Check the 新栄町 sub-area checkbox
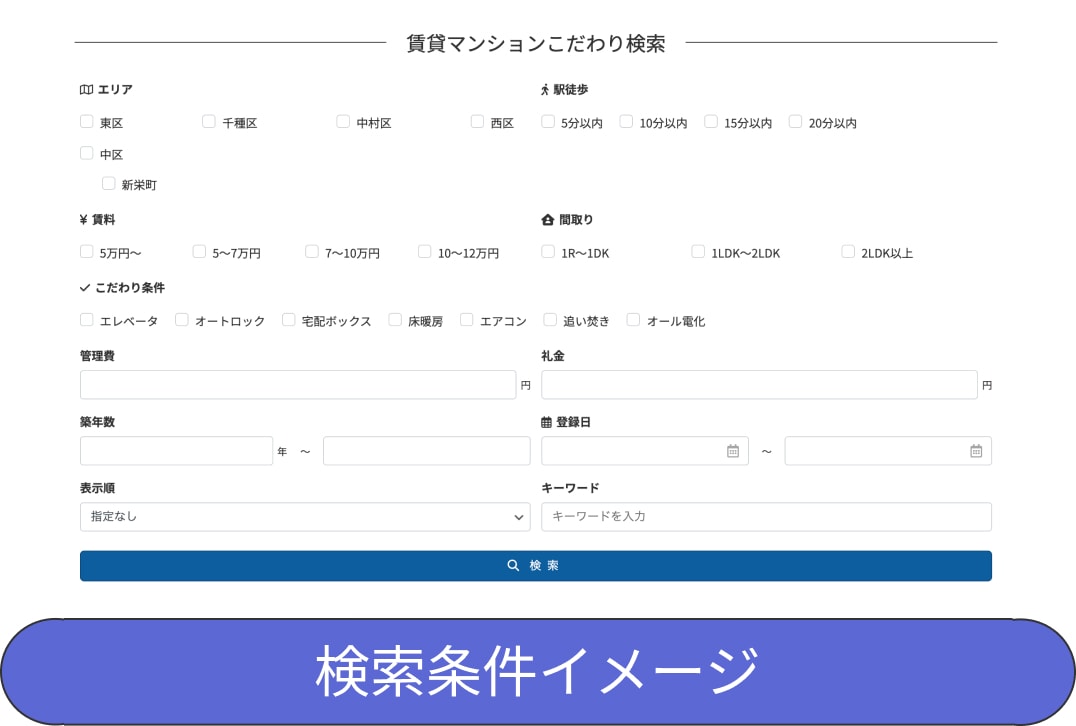1076x726 pixels. (x=108, y=183)
